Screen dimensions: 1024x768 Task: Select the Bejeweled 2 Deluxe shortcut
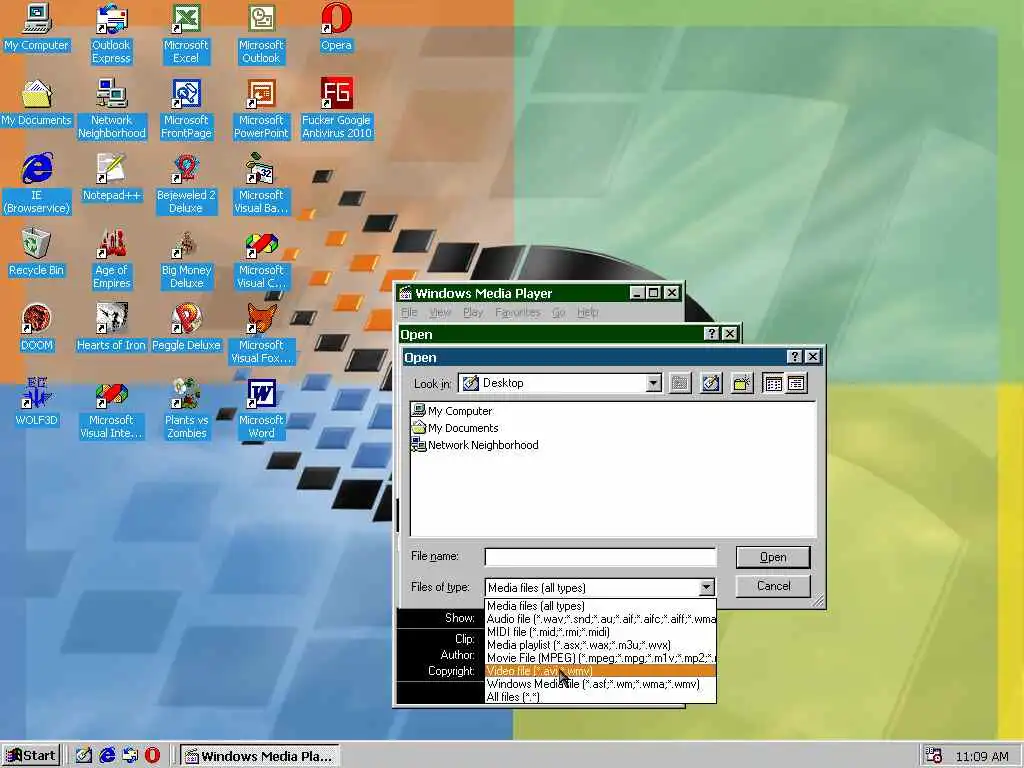point(186,184)
